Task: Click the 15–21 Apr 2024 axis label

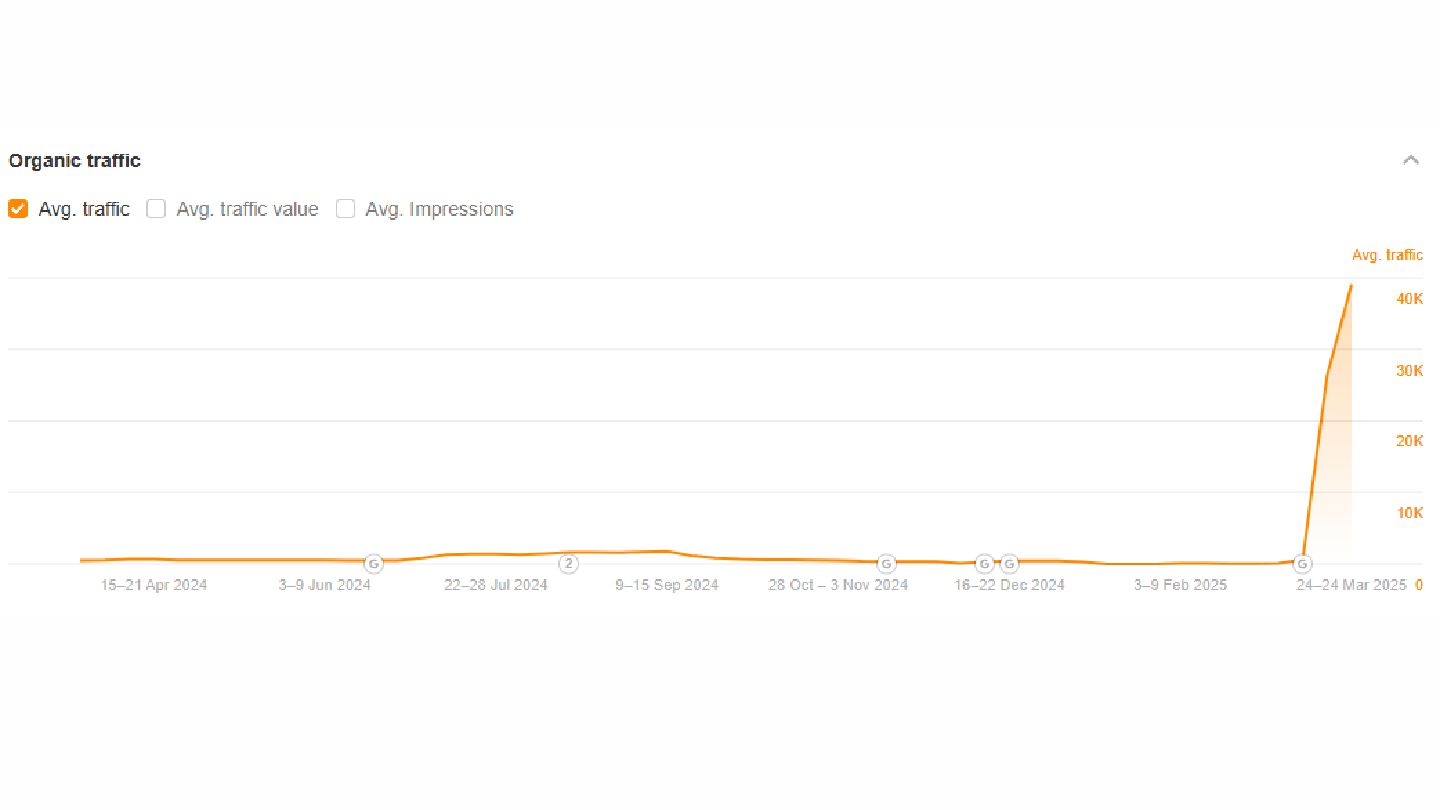Action: [x=153, y=585]
